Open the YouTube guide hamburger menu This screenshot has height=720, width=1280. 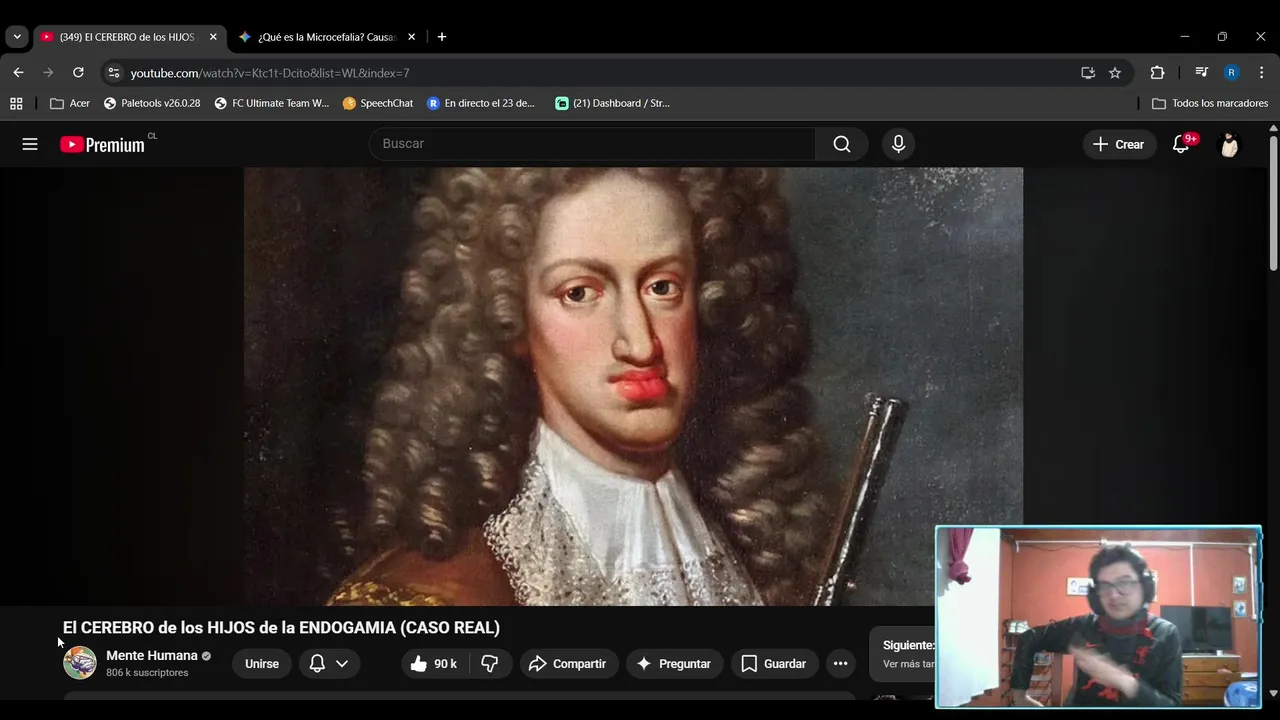click(30, 144)
